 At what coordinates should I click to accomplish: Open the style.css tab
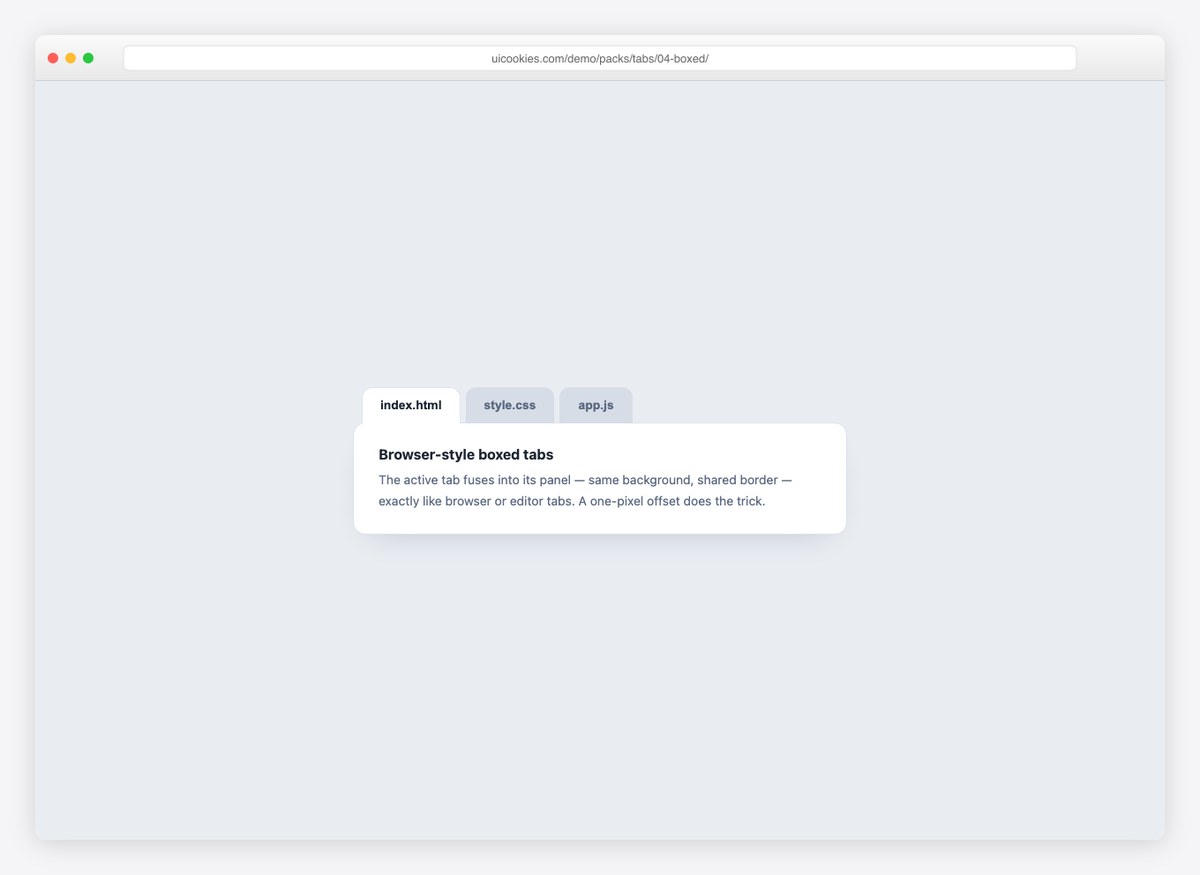(510, 405)
